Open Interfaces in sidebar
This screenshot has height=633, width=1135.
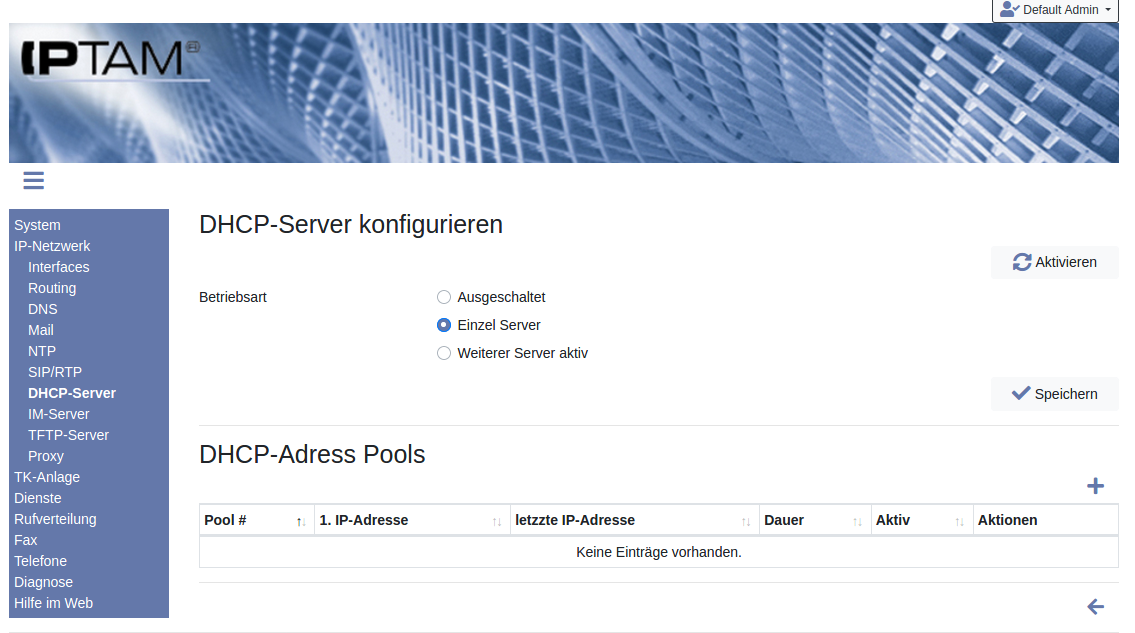[x=59, y=267]
